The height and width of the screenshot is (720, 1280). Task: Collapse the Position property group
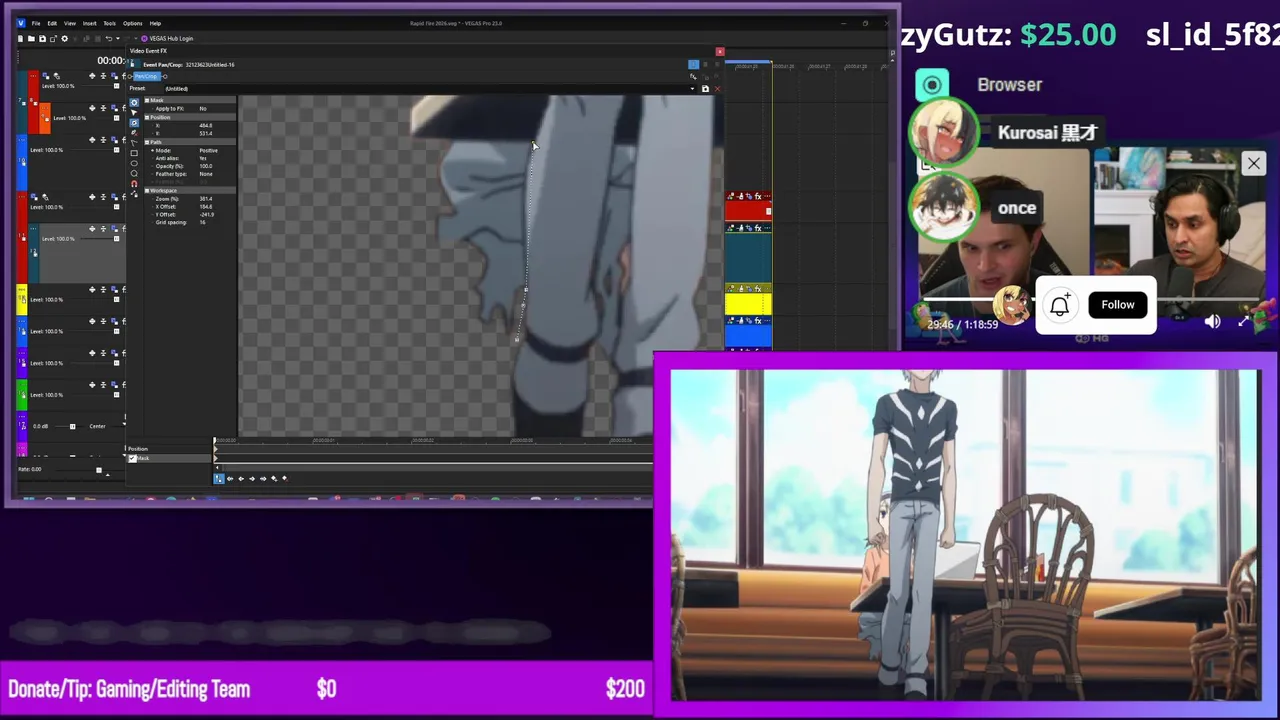click(x=147, y=117)
